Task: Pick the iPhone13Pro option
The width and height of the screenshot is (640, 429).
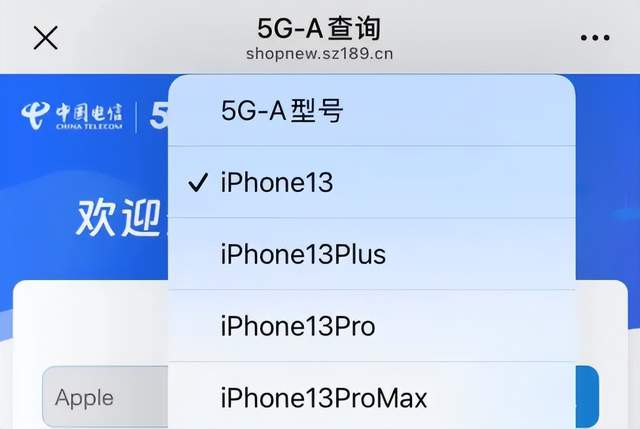Action: coord(371,326)
